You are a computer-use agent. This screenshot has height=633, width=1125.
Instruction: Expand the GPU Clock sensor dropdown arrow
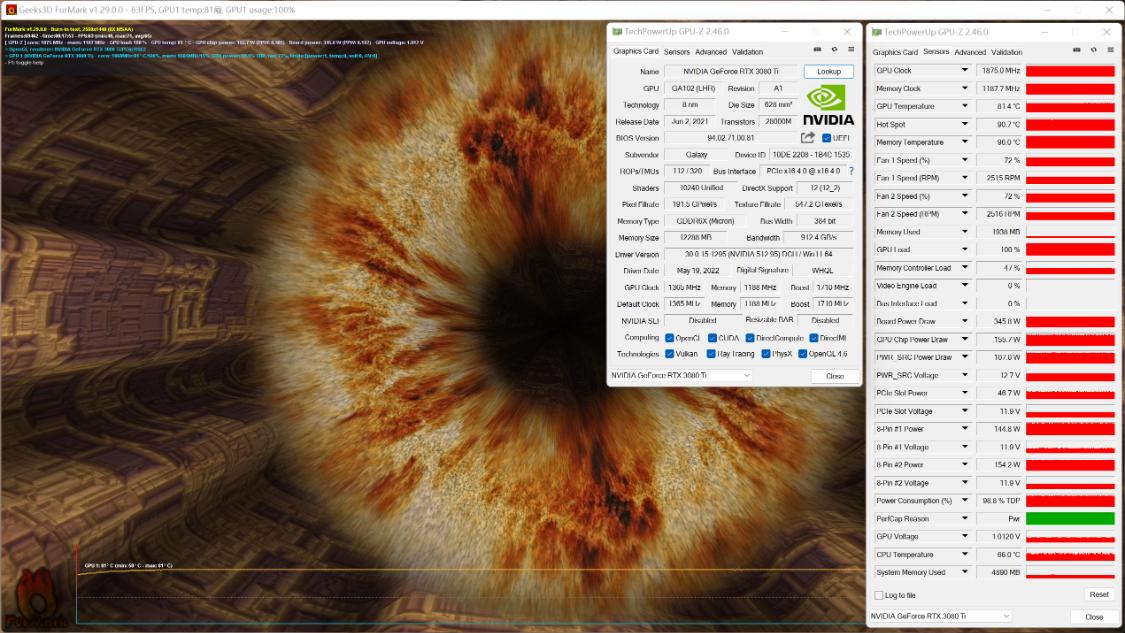tap(965, 71)
